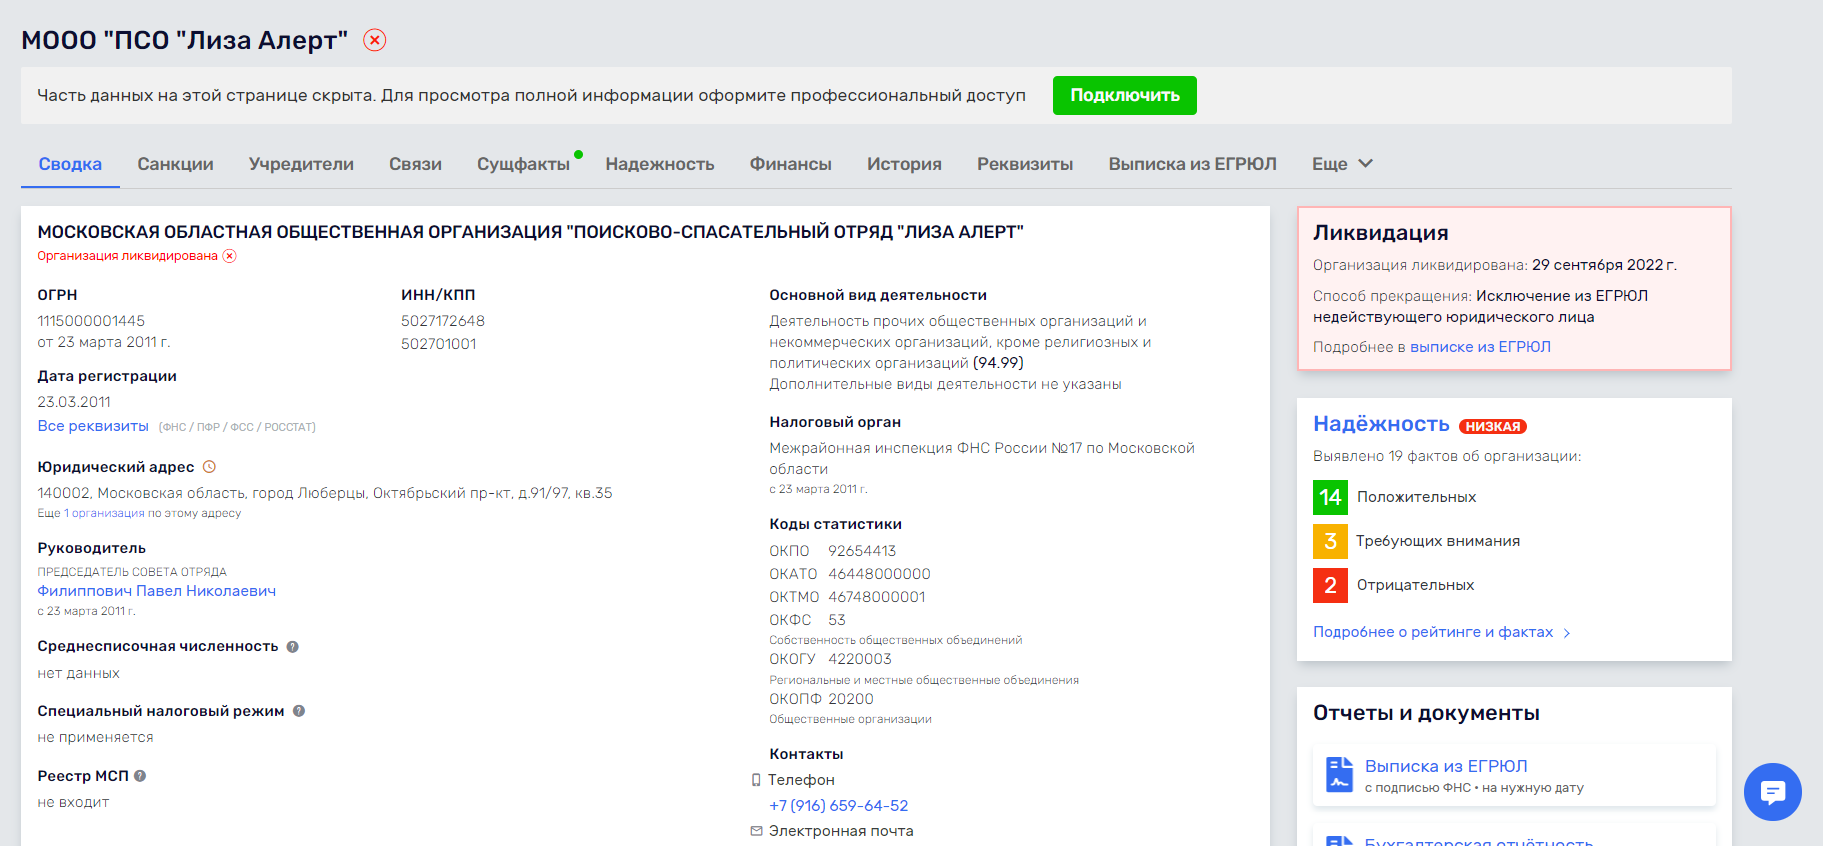Viewport: 1823px width, 846px height.
Task: Click the Отрицательных facts label
Action: [x=1415, y=585]
